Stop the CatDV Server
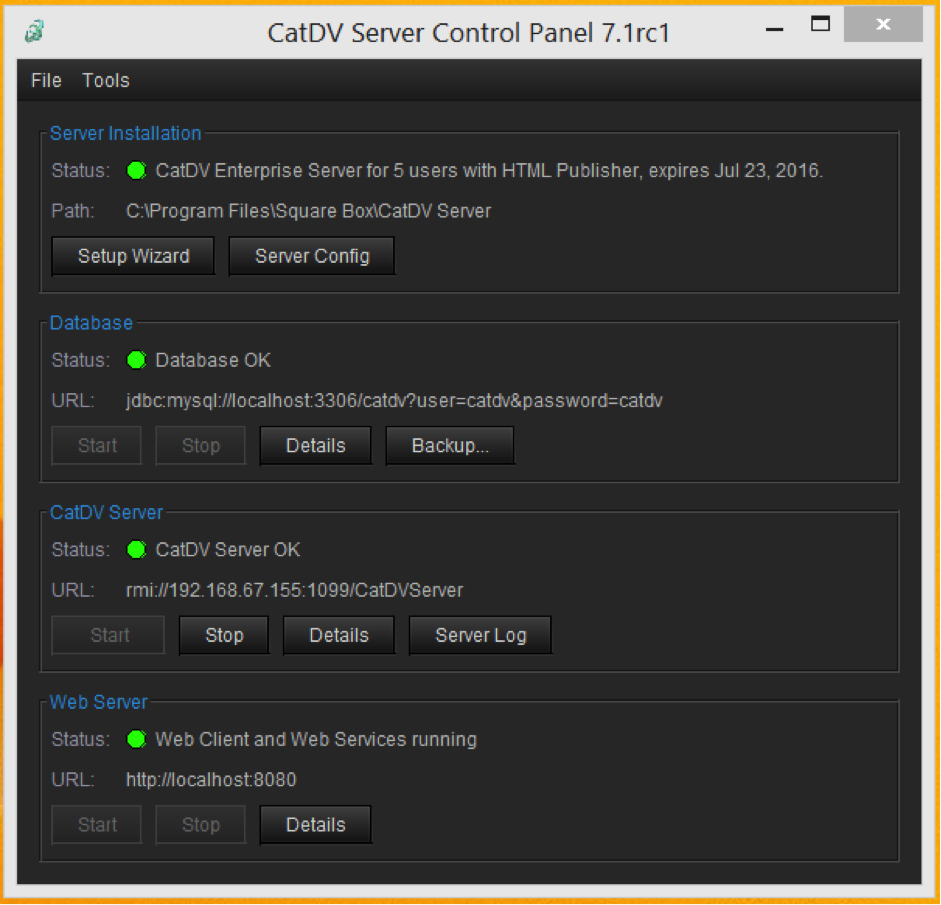 224,636
